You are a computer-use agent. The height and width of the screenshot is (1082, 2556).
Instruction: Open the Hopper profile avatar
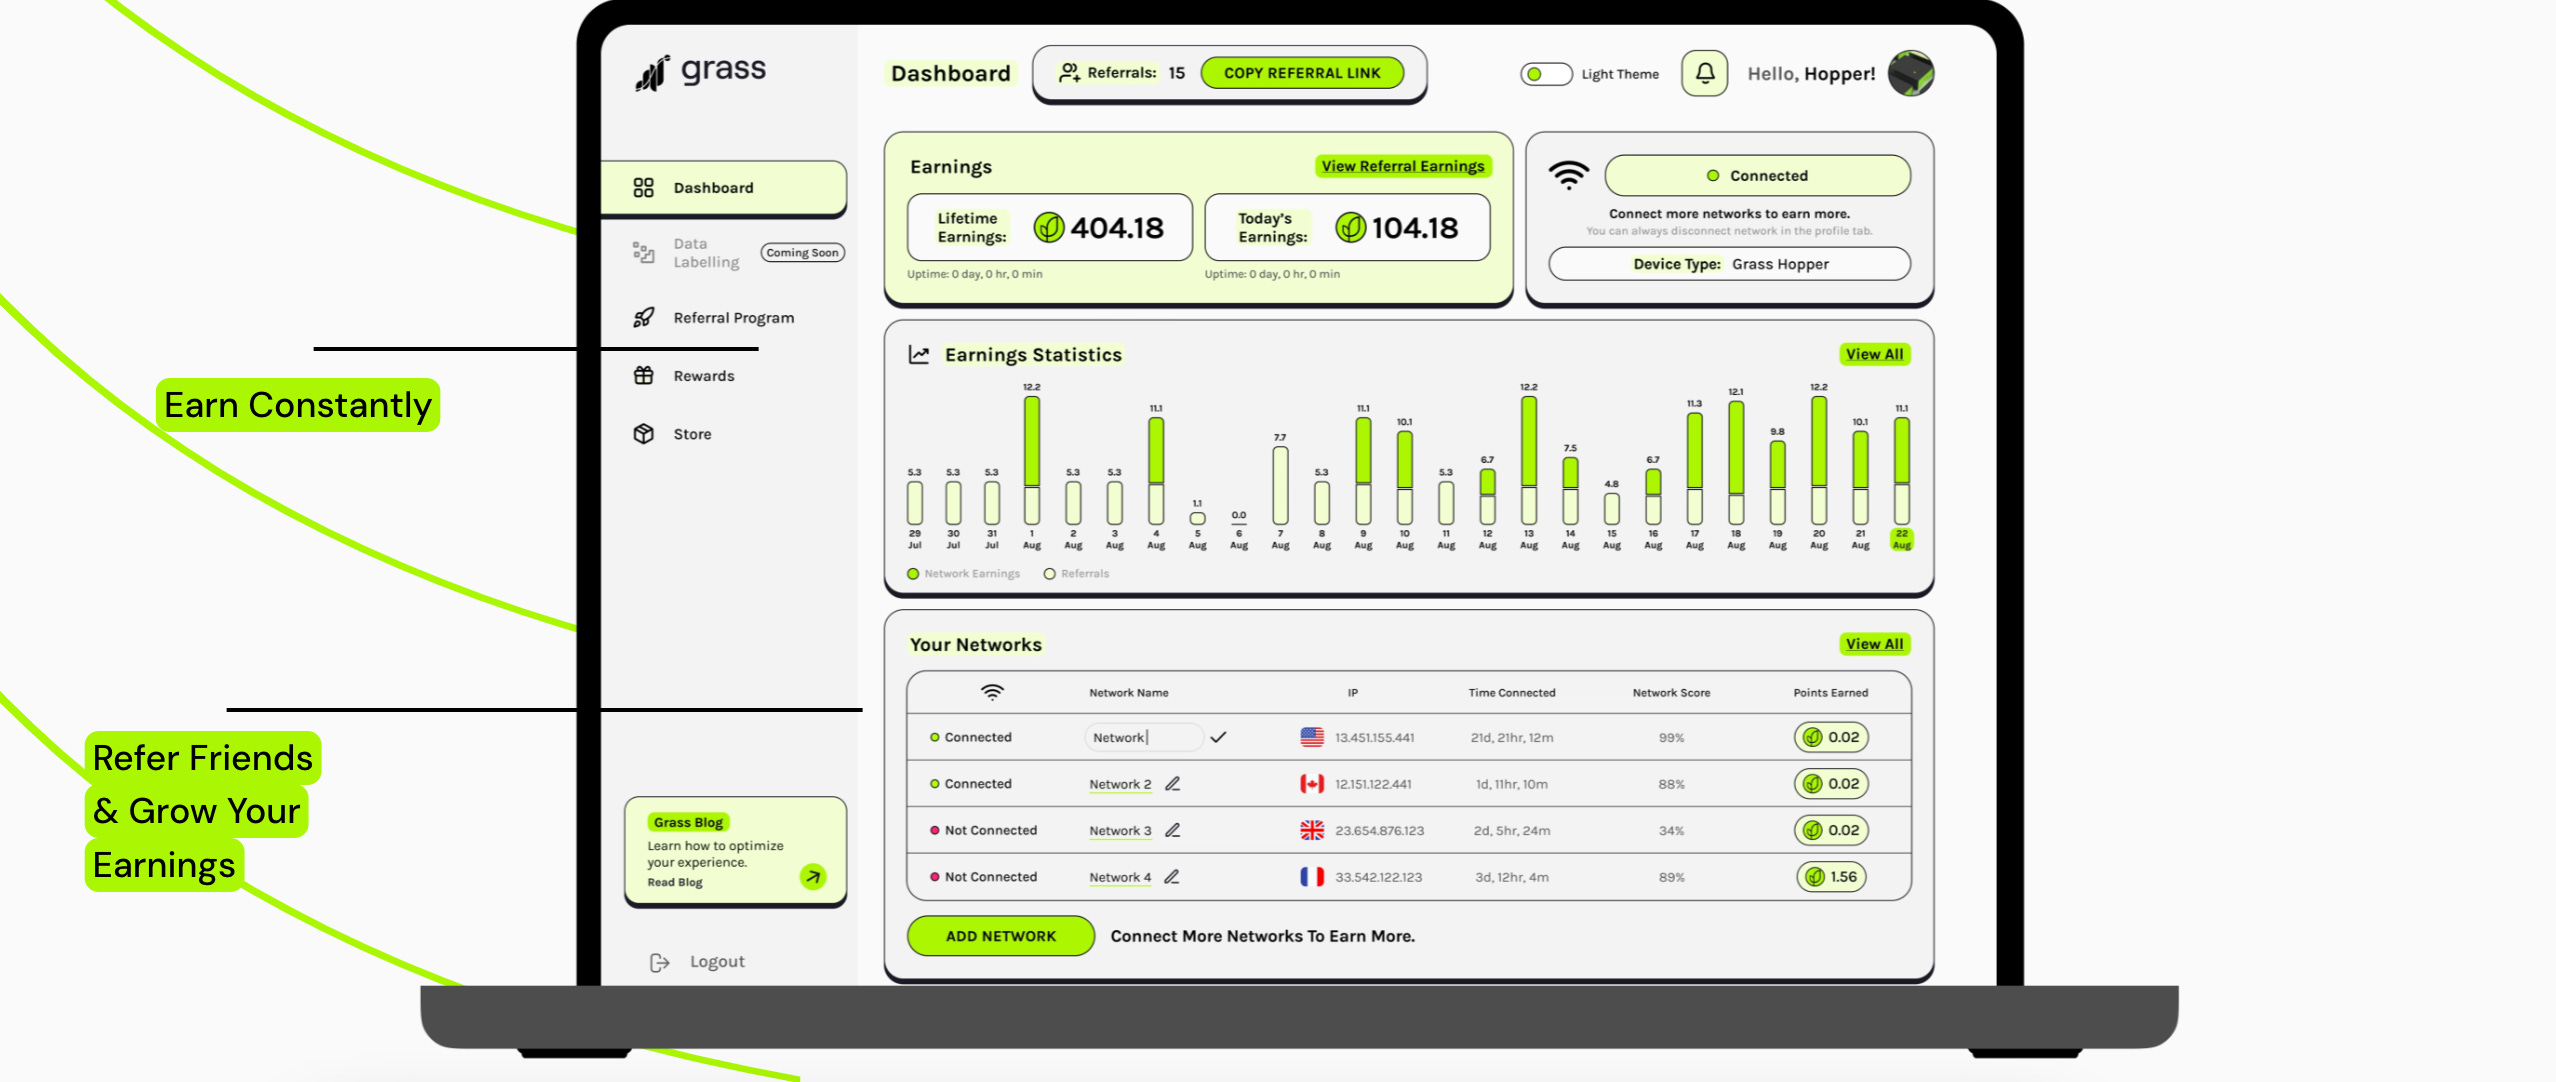pyautogui.click(x=1911, y=74)
